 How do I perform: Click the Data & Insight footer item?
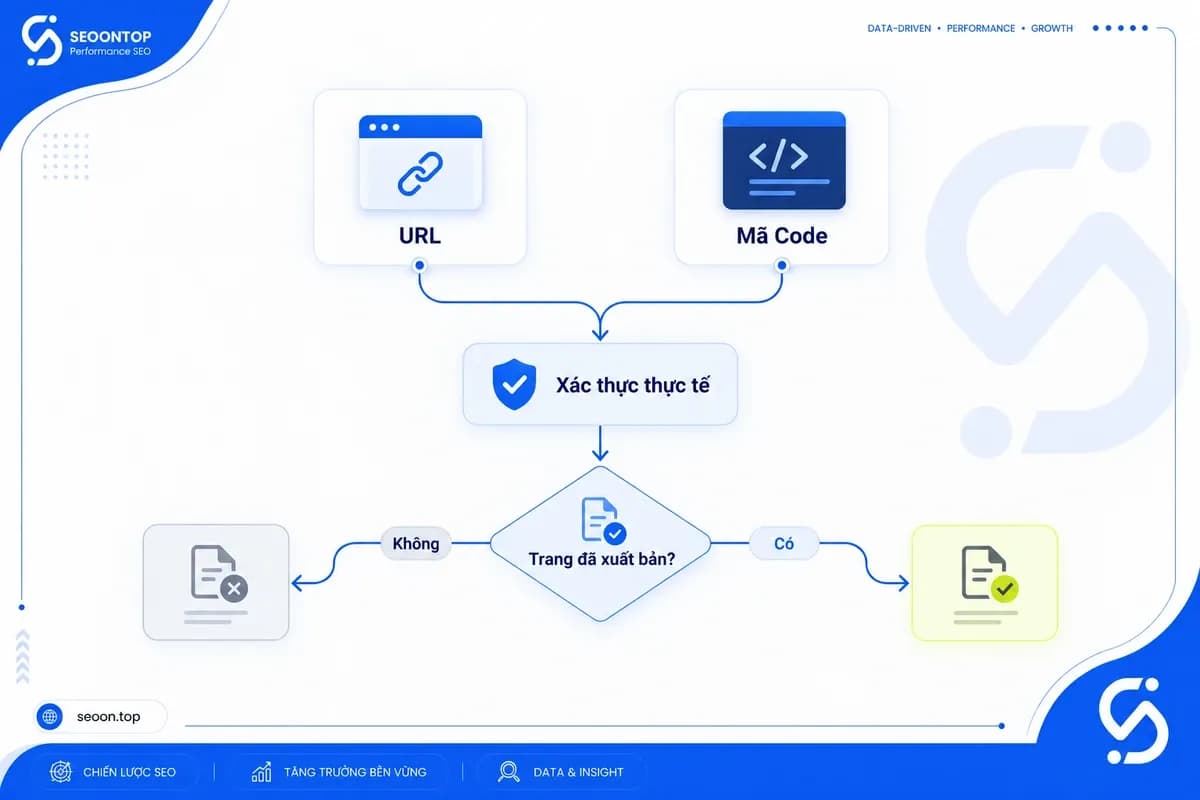click(562, 772)
